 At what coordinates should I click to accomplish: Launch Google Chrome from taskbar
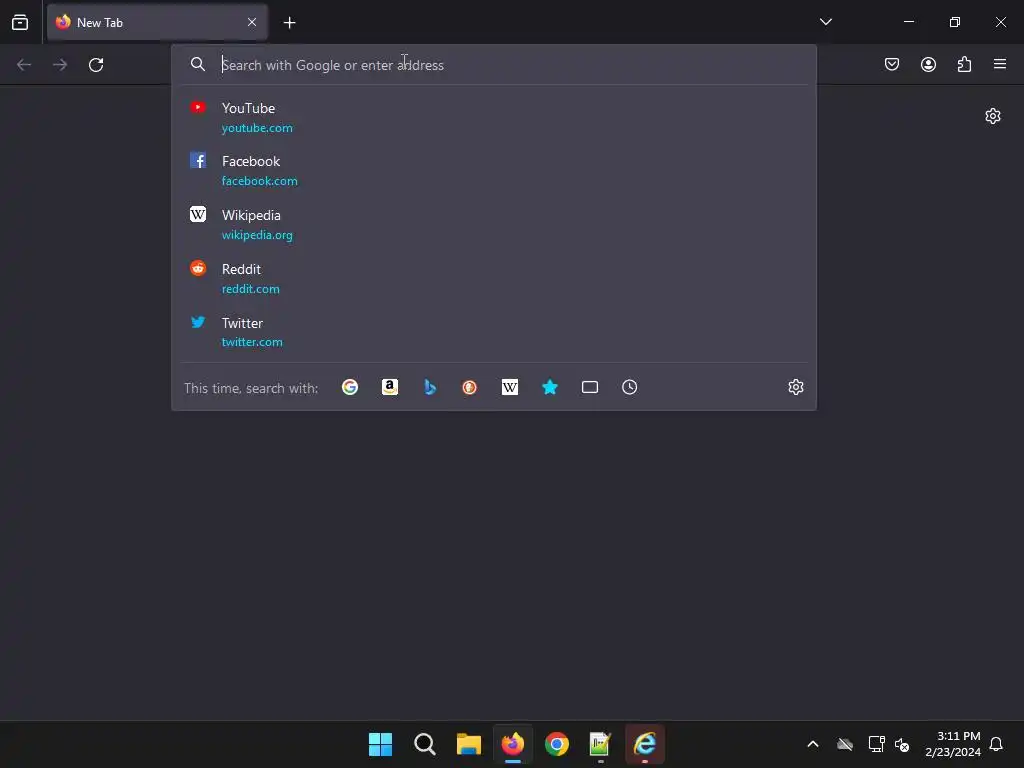557,744
